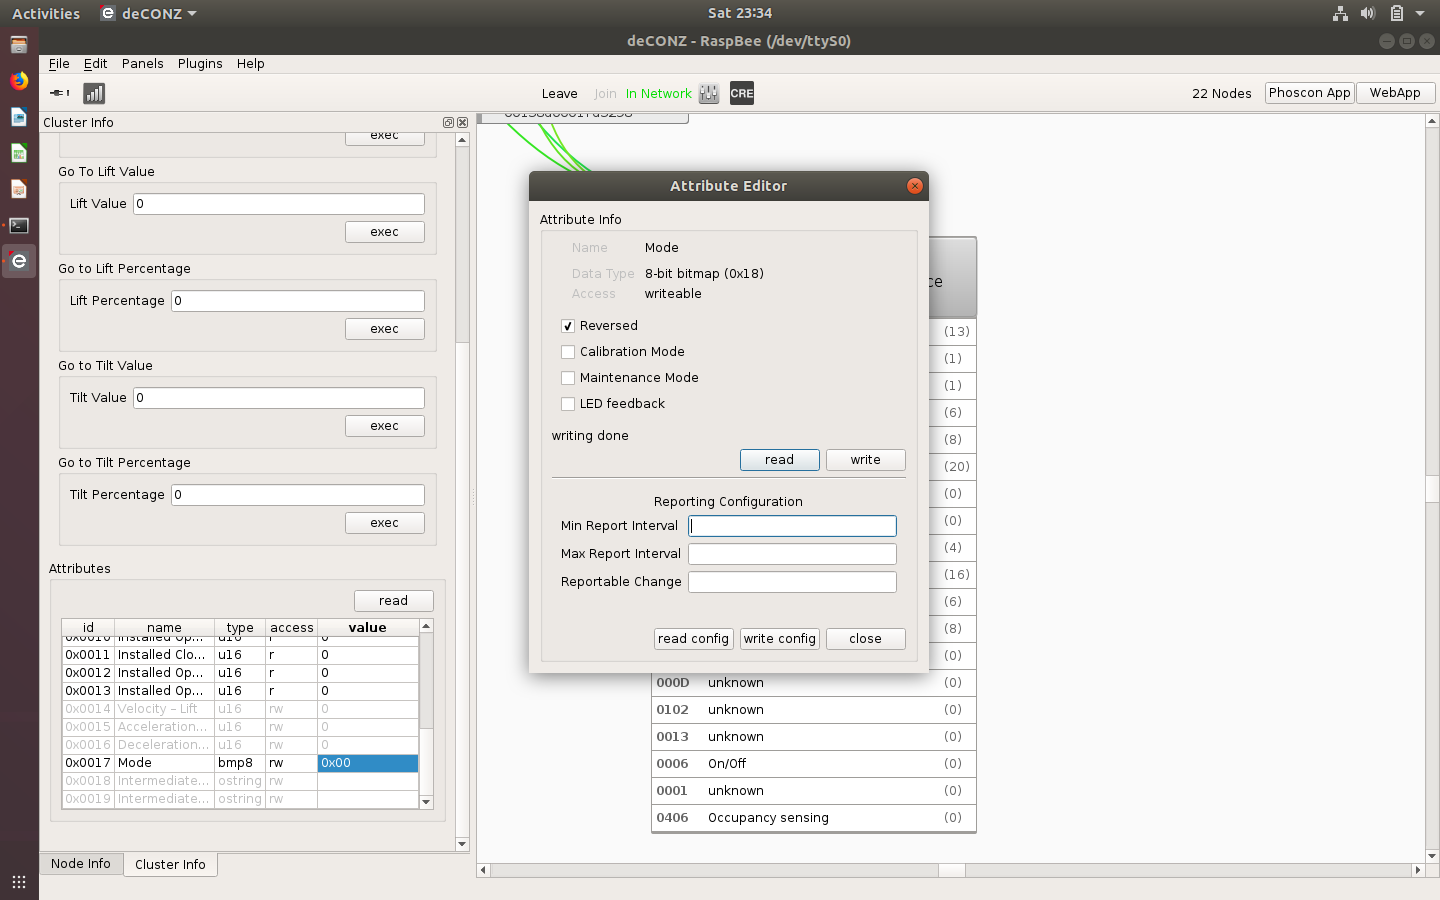This screenshot has height=900, width=1440.
Task: Focus the Reportable Change field
Action: click(x=792, y=582)
